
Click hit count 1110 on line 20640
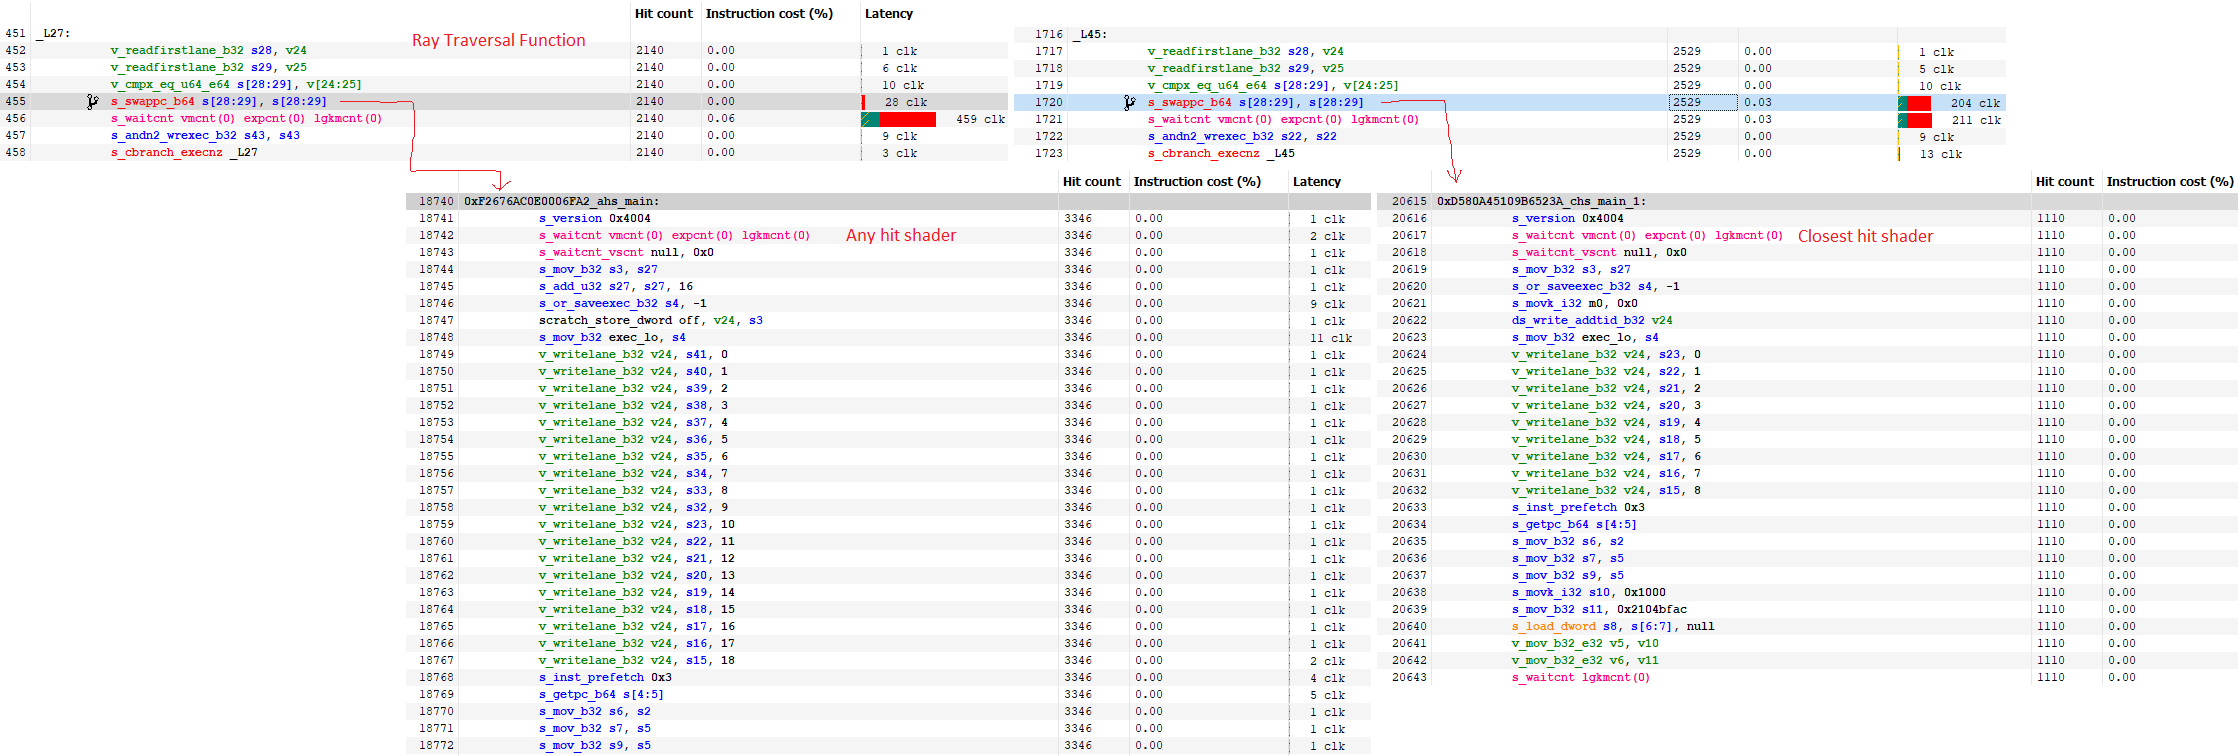(x=2051, y=626)
